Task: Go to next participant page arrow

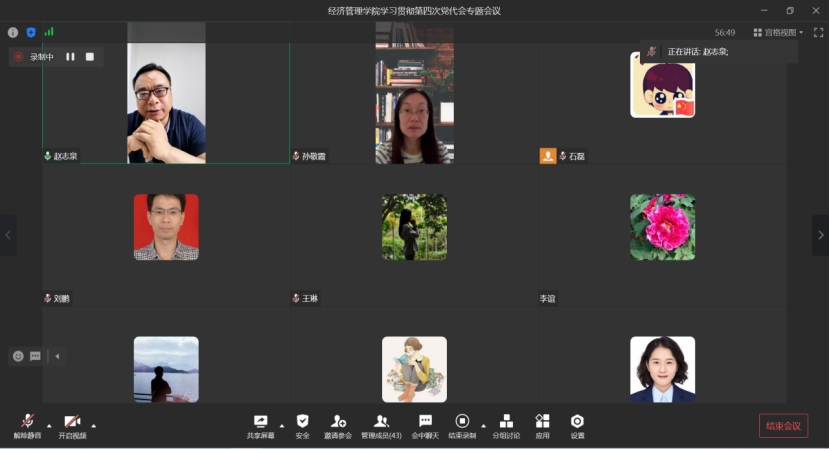Action: pyautogui.click(x=820, y=235)
